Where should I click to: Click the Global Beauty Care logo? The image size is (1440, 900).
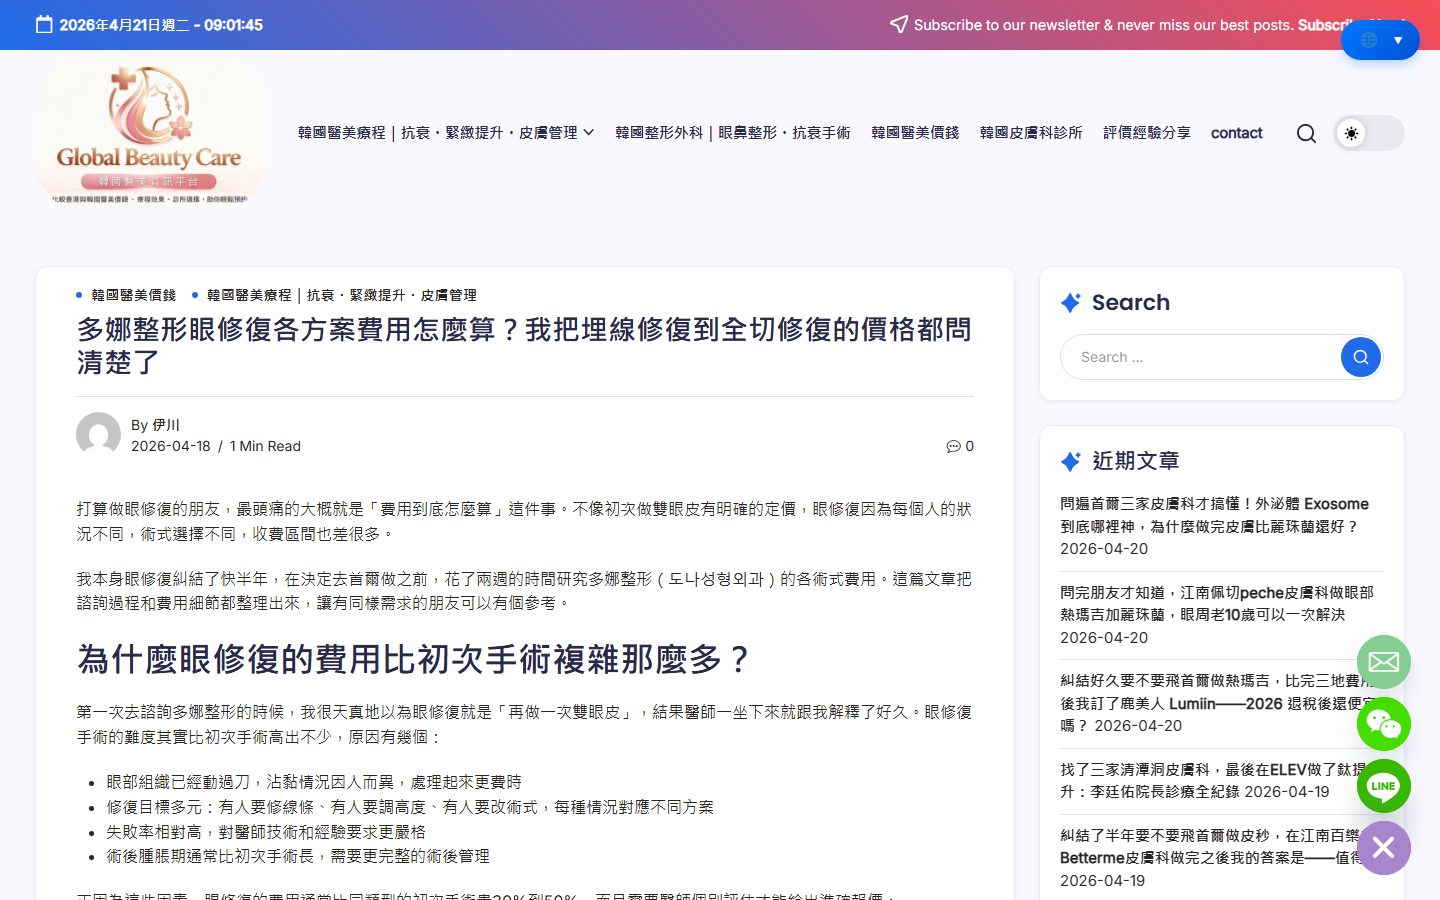(151, 132)
